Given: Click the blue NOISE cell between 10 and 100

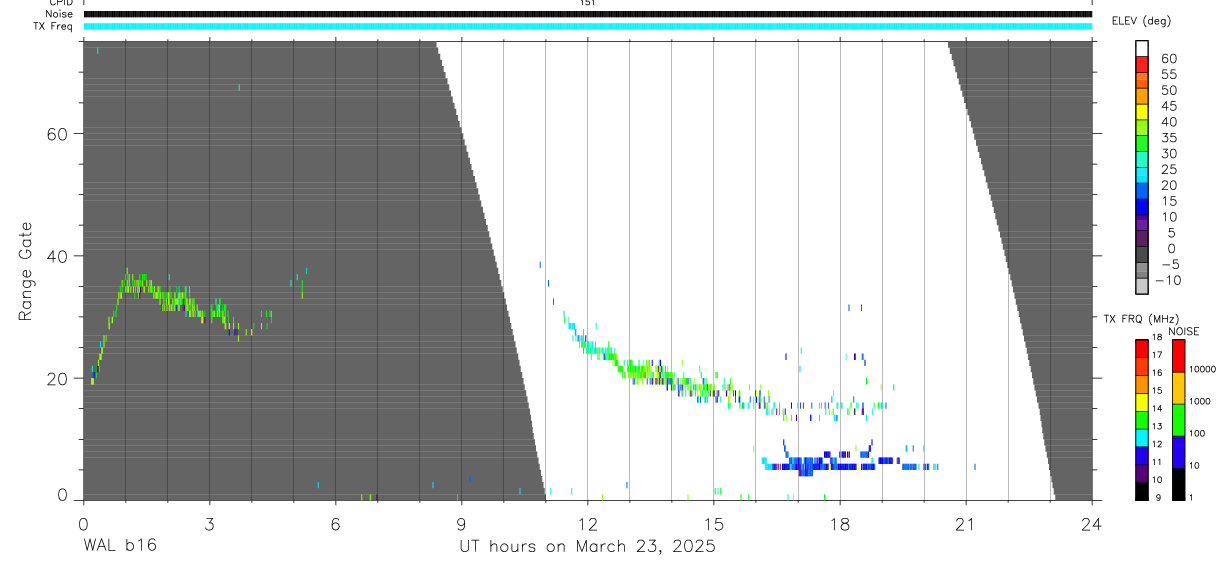Looking at the screenshot, I should click(1178, 451).
